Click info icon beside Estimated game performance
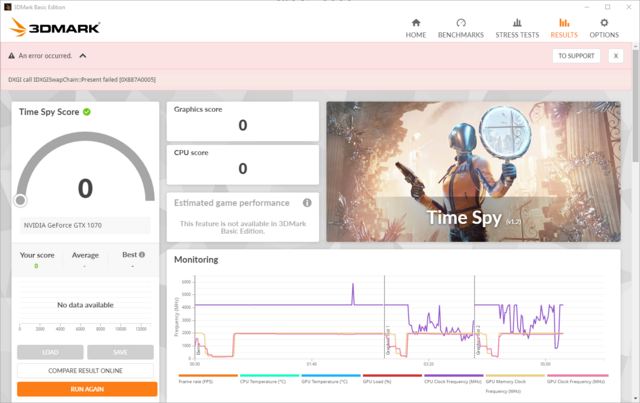 [307, 203]
